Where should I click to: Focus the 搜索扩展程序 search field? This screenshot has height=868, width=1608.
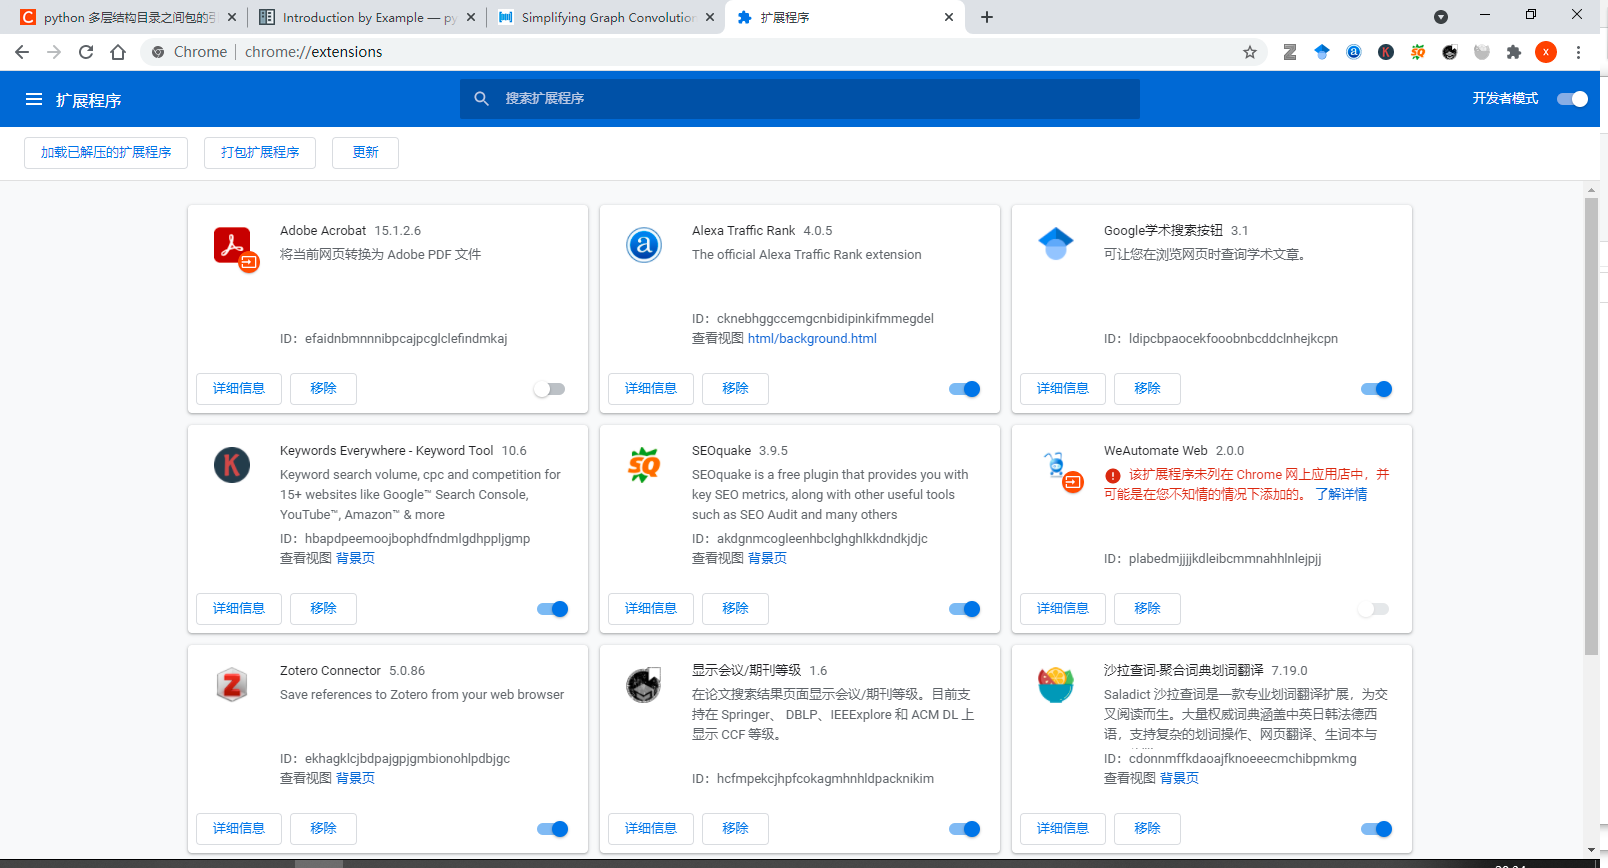pos(800,99)
